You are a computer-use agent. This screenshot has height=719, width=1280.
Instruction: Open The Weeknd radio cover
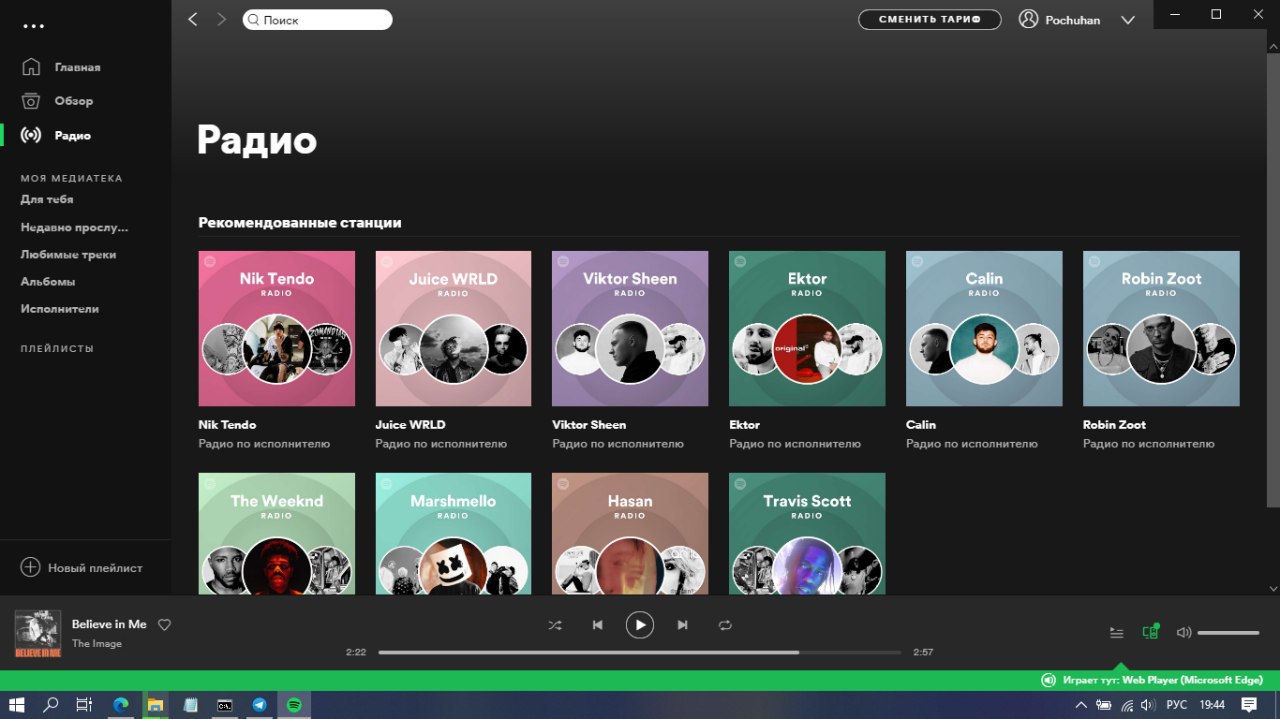click(276, 534)
